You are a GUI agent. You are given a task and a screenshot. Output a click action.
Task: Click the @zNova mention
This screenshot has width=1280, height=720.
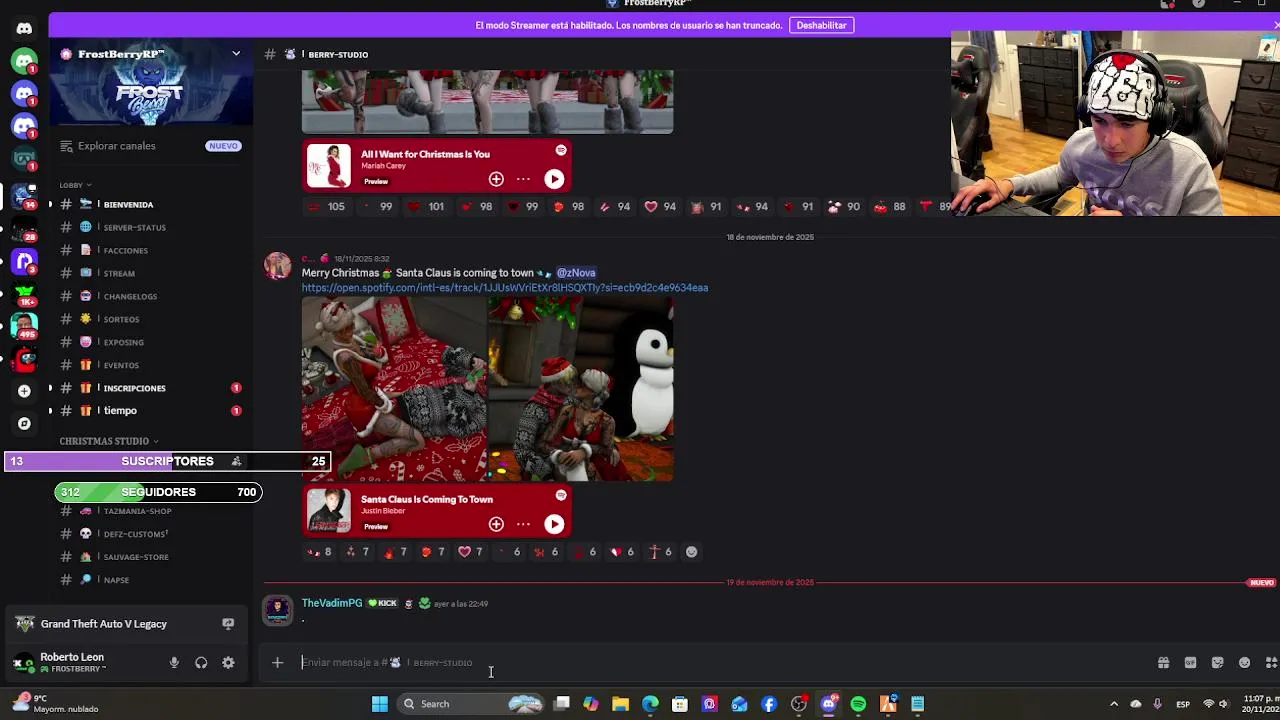pos(576,273)
